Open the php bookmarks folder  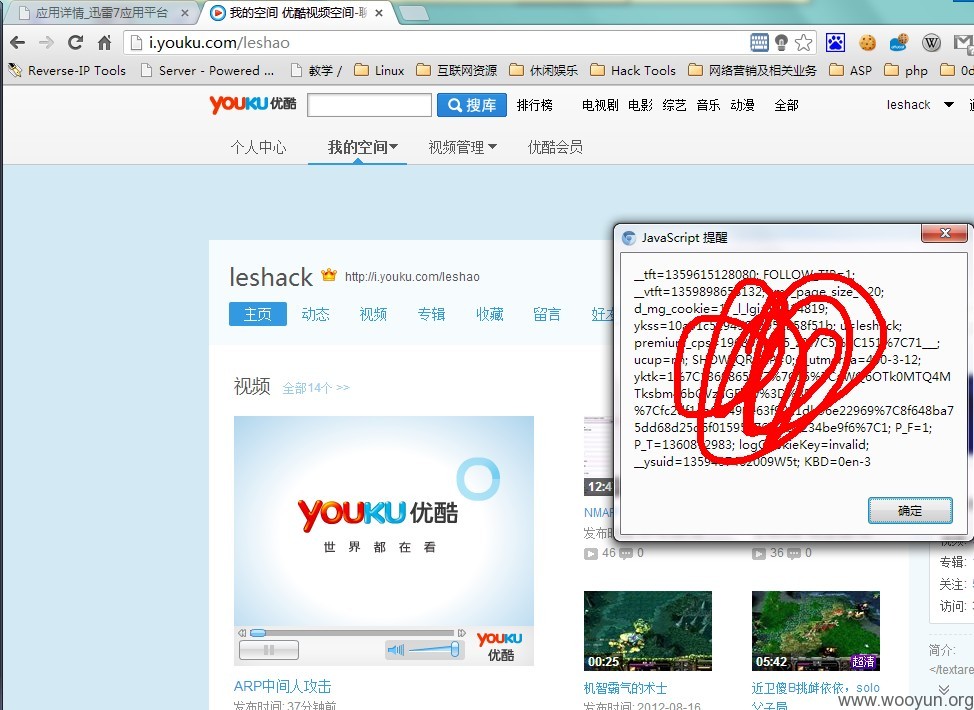906,71
